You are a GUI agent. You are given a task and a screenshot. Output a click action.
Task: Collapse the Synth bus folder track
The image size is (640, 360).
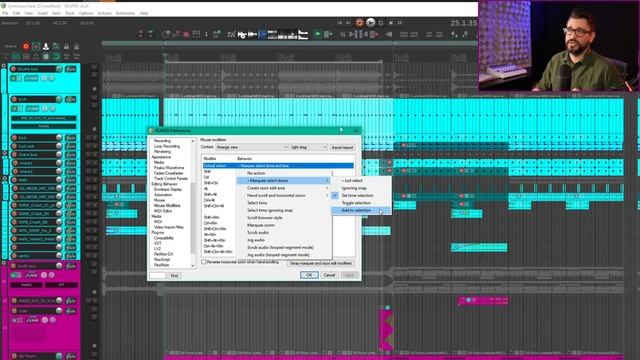pos(4,263)
